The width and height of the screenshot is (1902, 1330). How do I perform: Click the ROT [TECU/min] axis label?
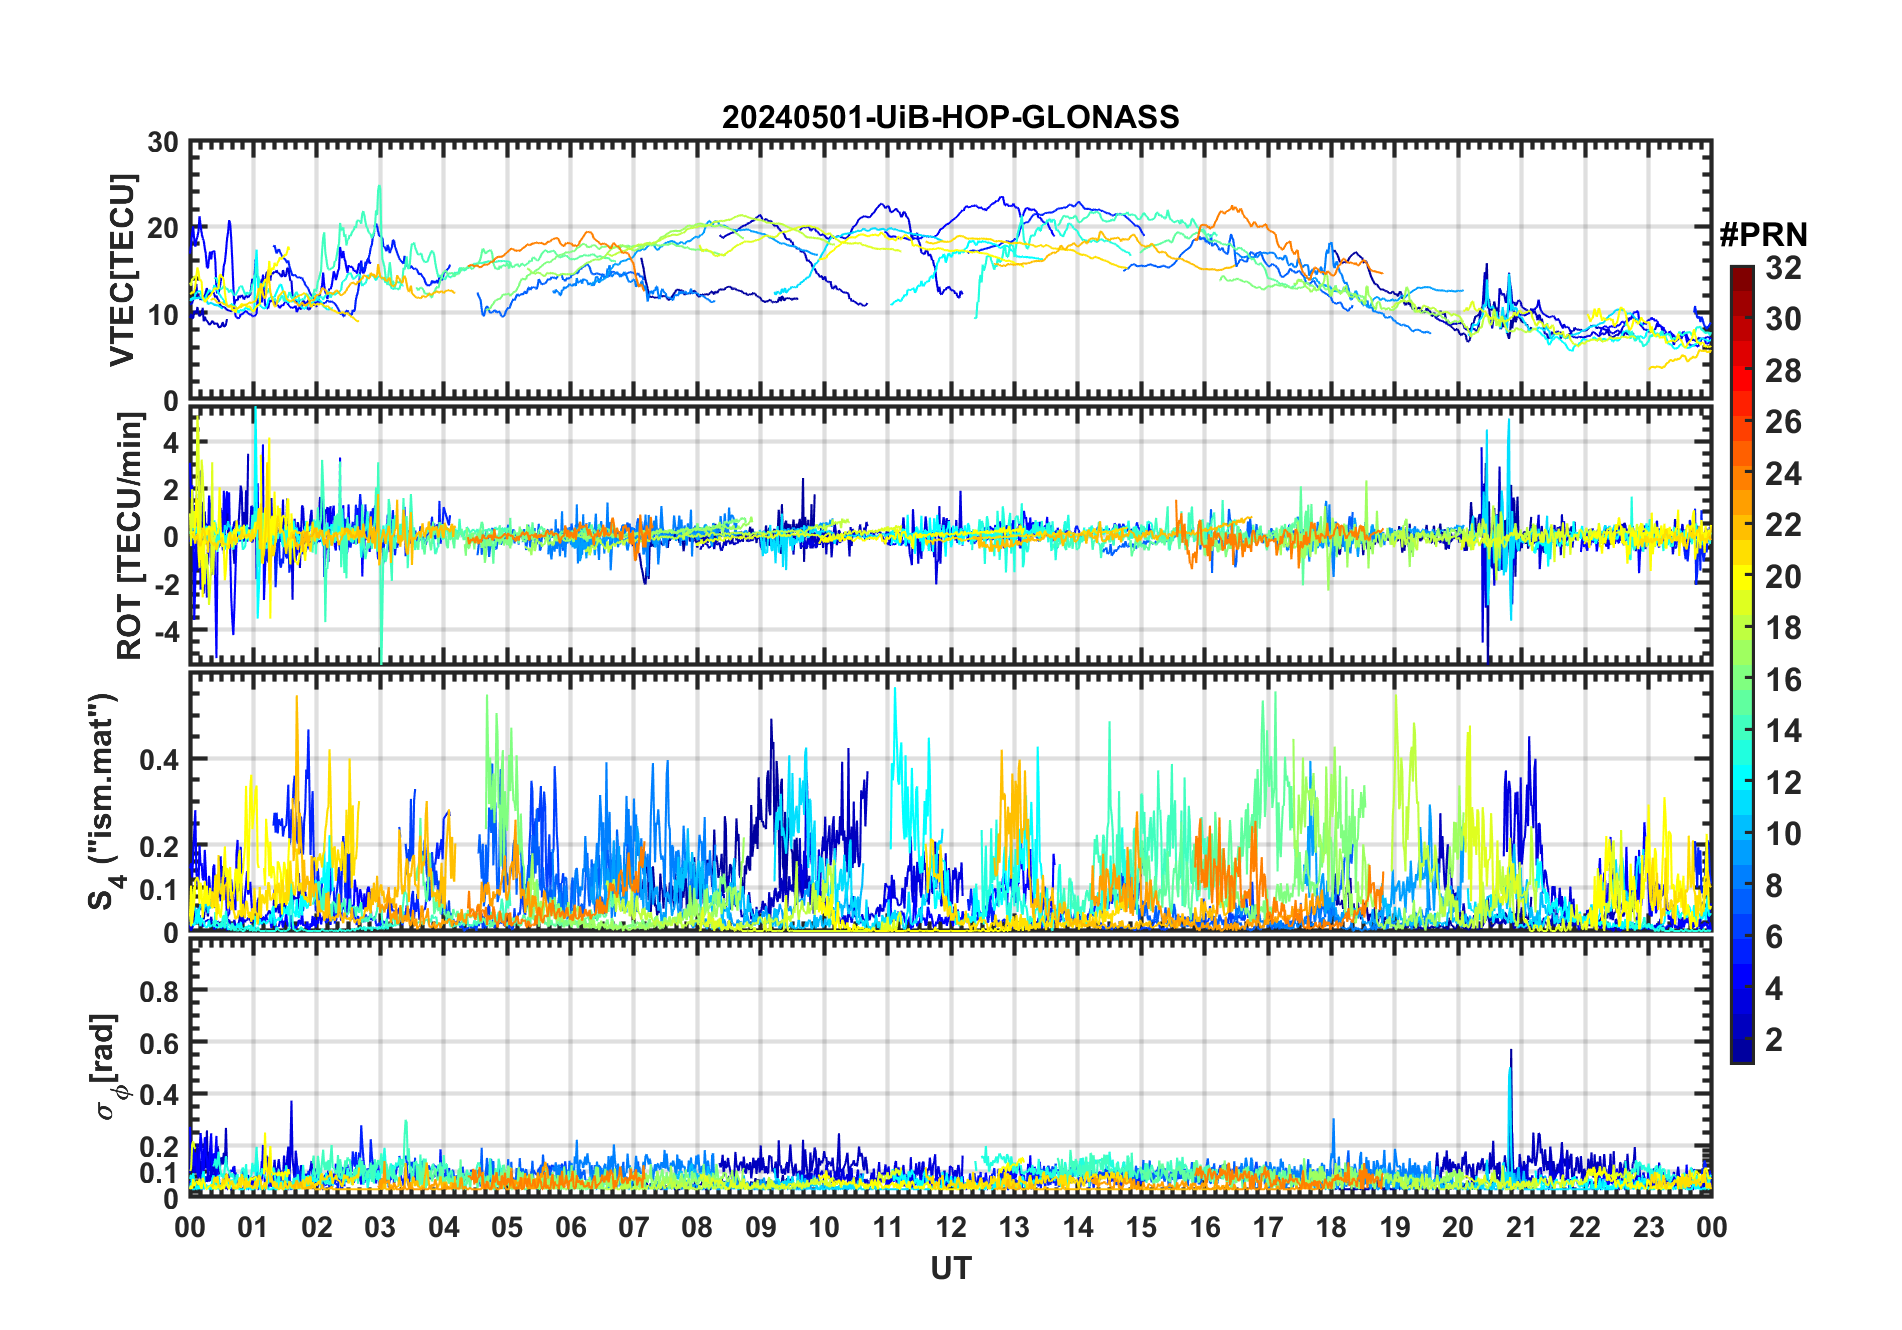129,535
